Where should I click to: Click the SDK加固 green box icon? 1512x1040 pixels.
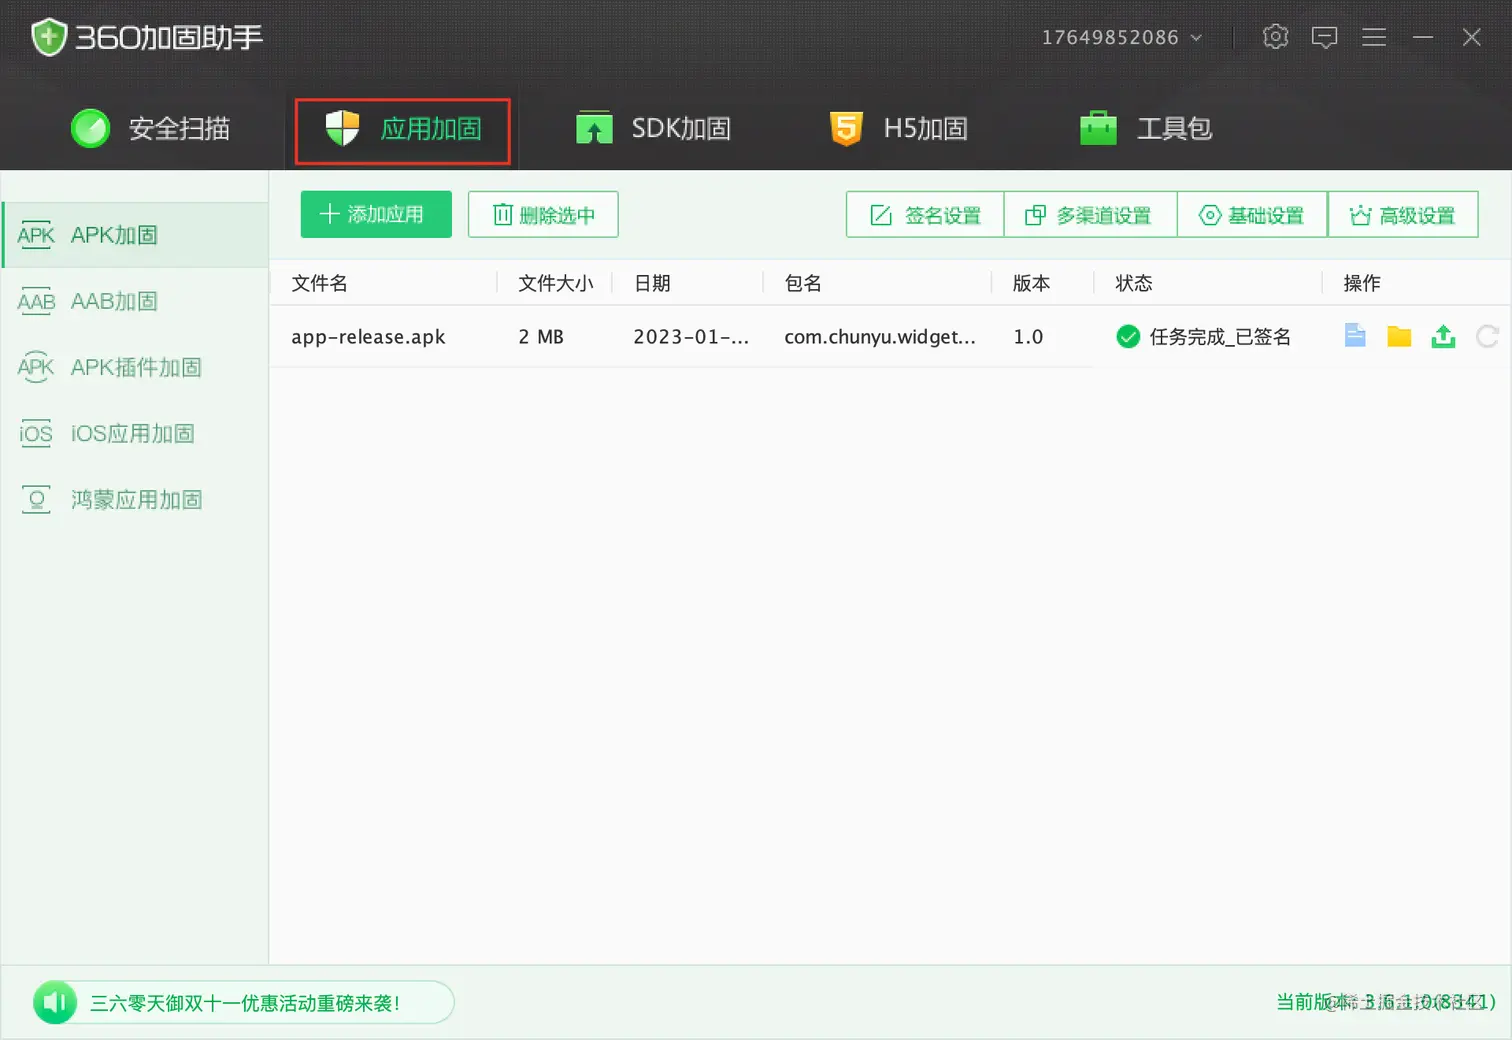tap(594, 128)
